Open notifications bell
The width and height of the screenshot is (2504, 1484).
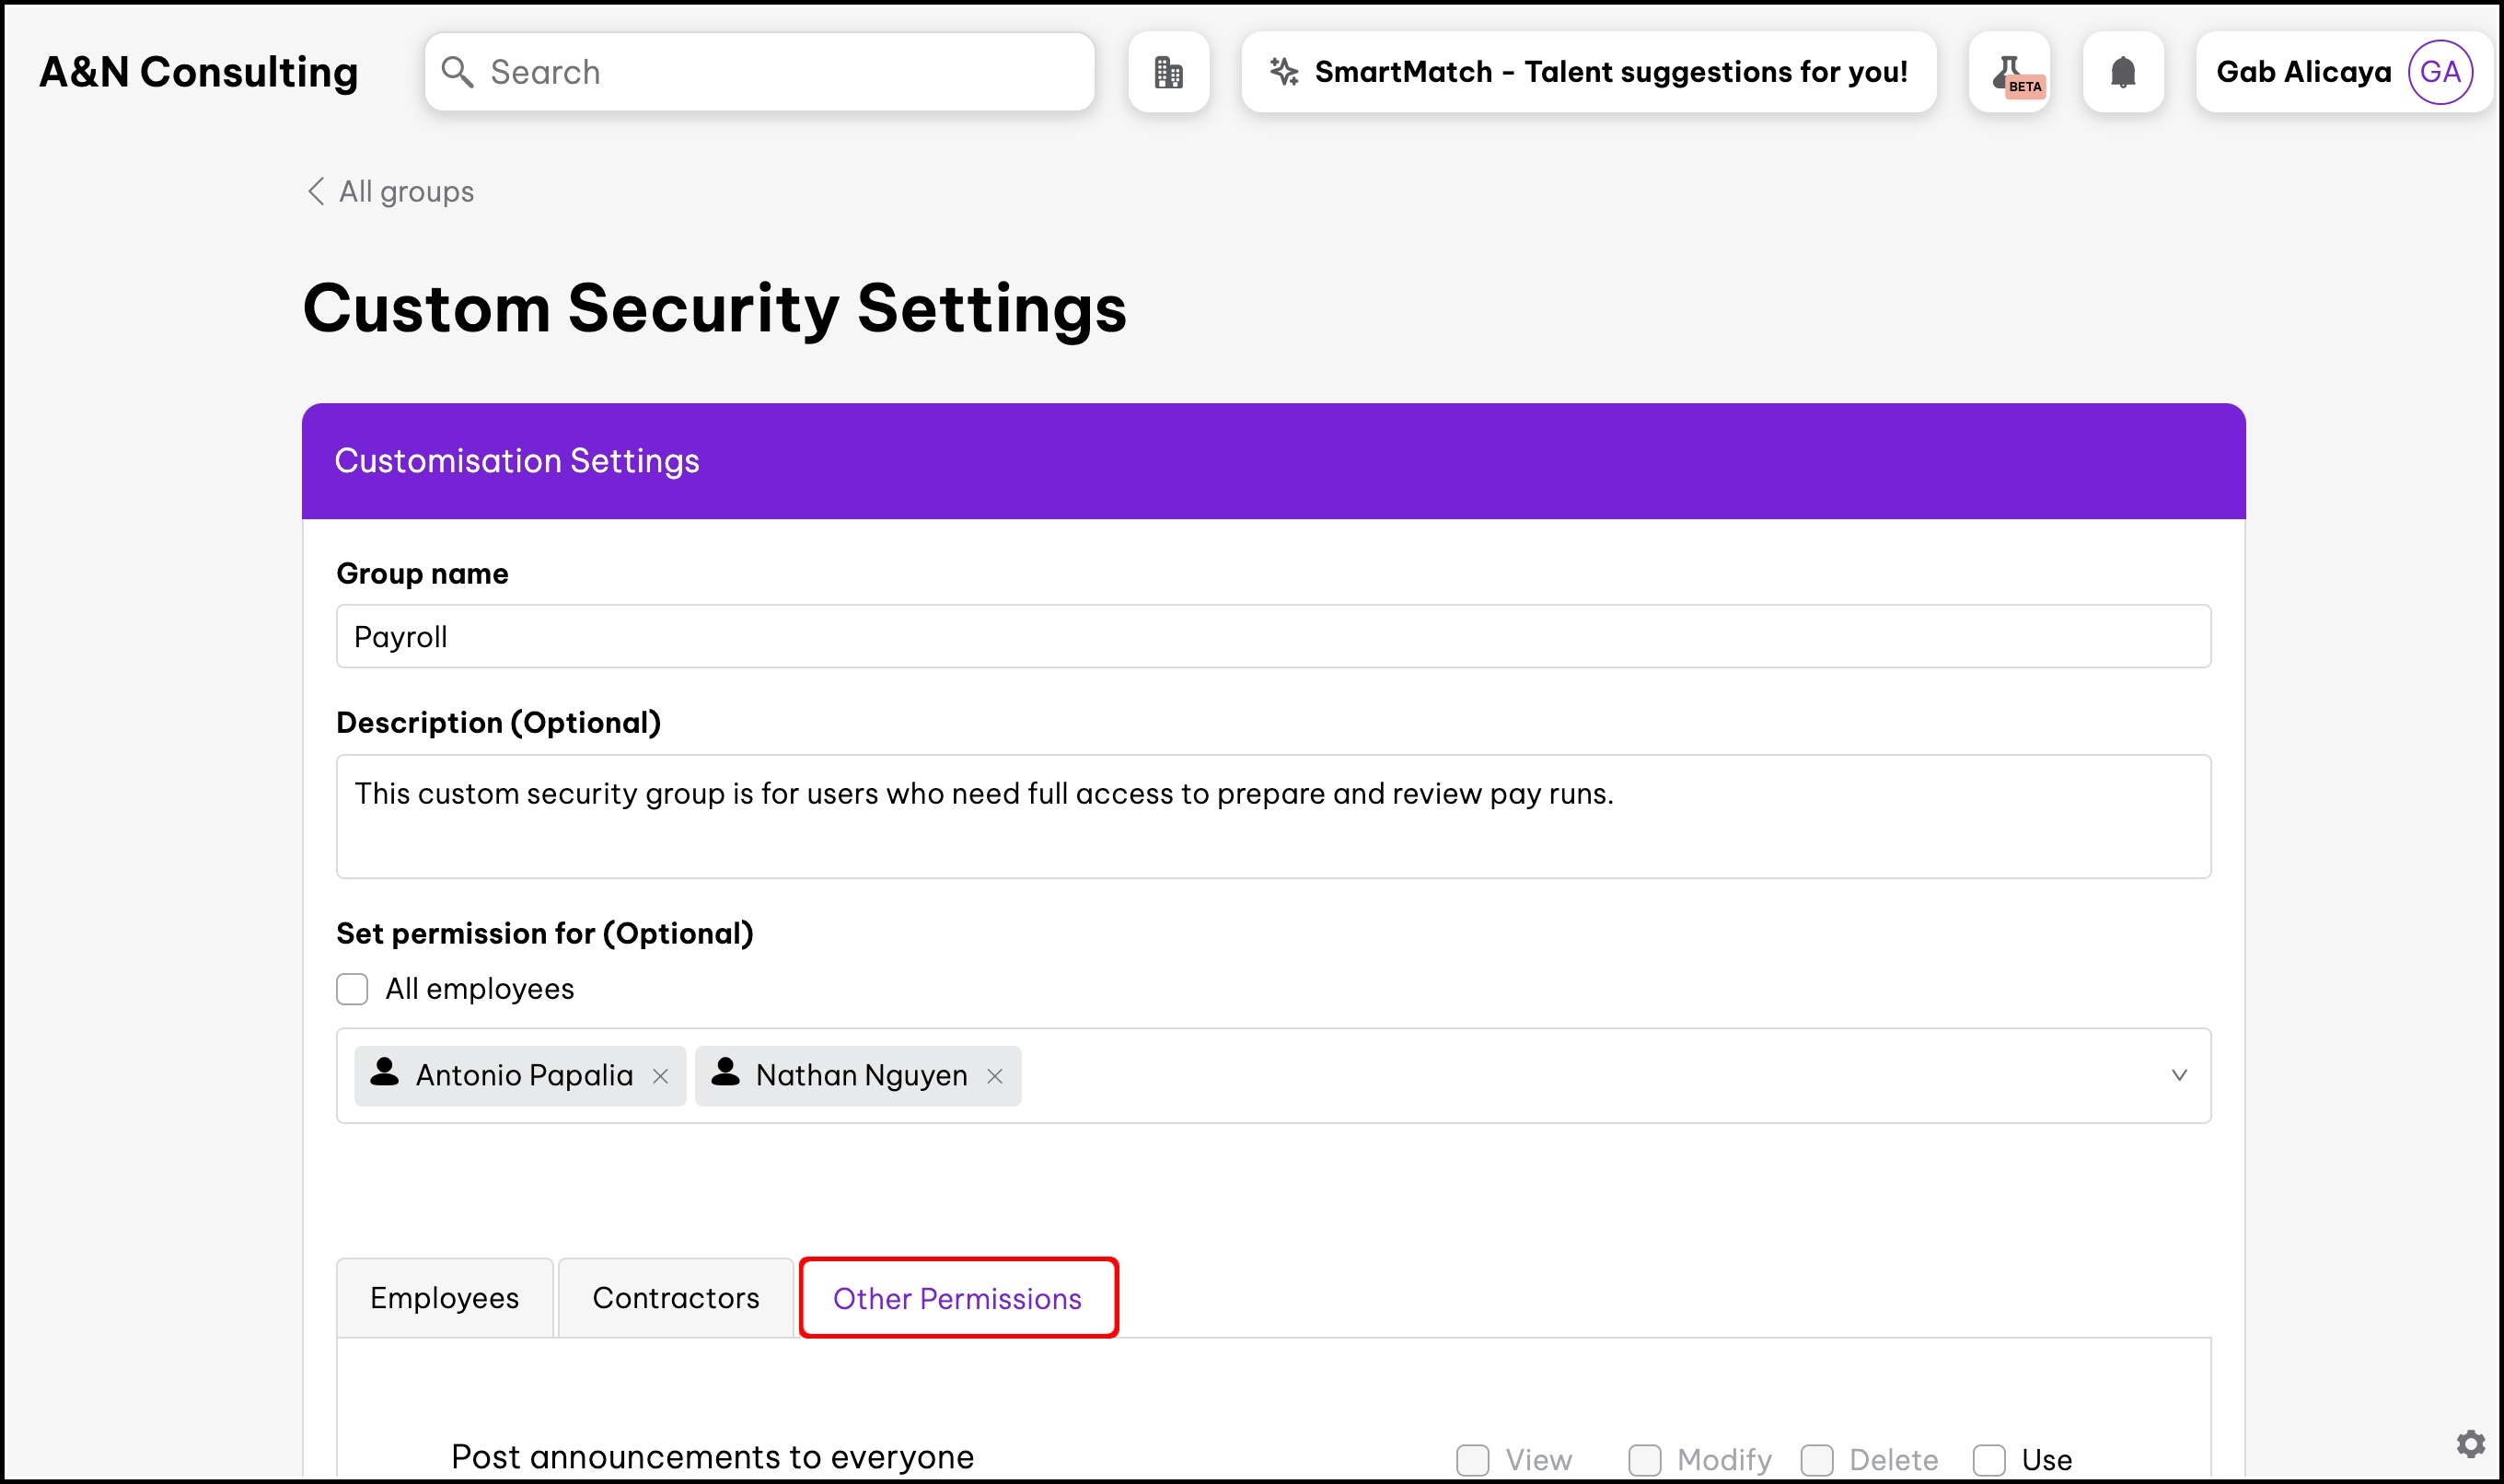[x=2122, y=72]
